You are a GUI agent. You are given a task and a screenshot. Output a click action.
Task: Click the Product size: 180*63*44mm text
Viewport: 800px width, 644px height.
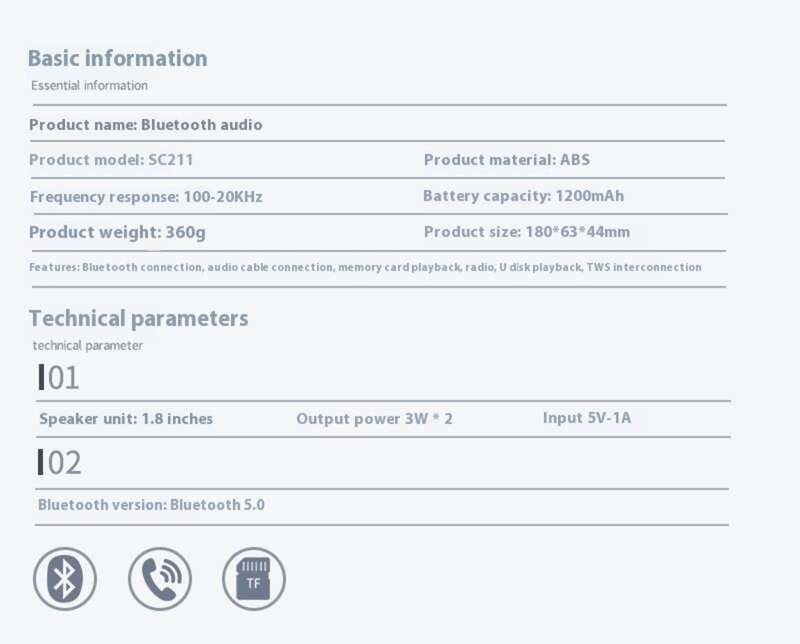527,232
